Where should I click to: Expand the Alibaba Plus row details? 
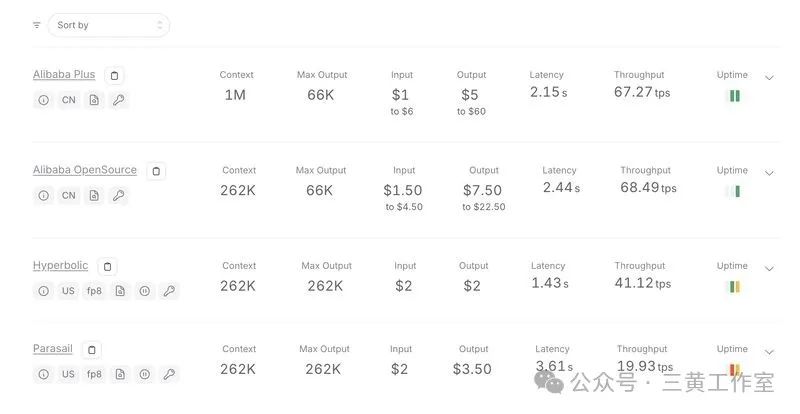769,78
